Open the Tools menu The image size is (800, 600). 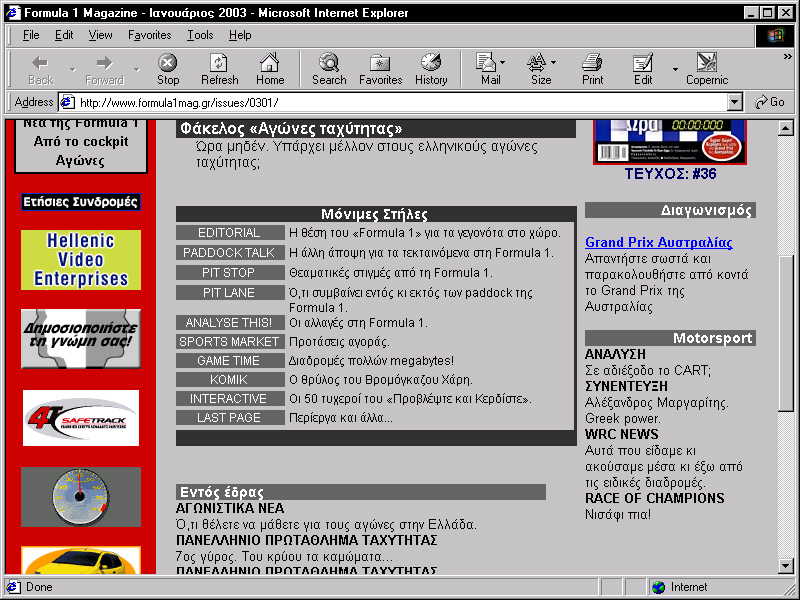(200, 35)
